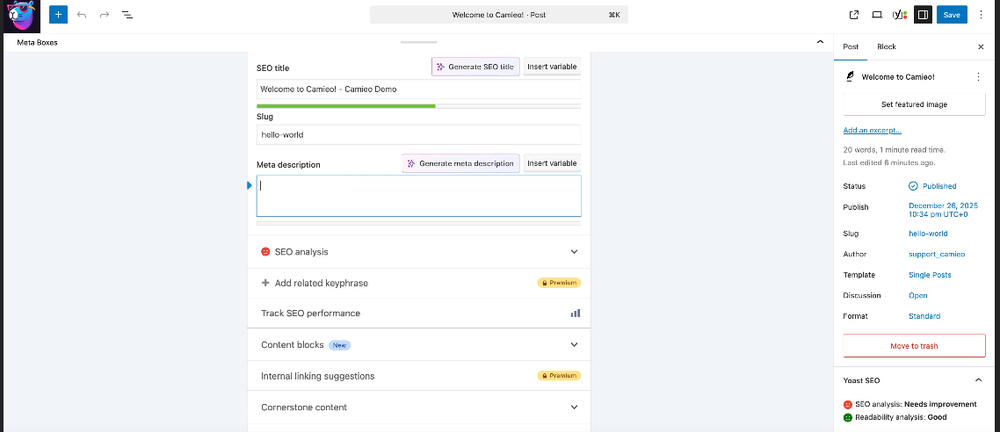Open the Yoast SEO toolbar icon
This screenshot has height=432, width=1000.
pyautogui.click(x=899, y=15)
